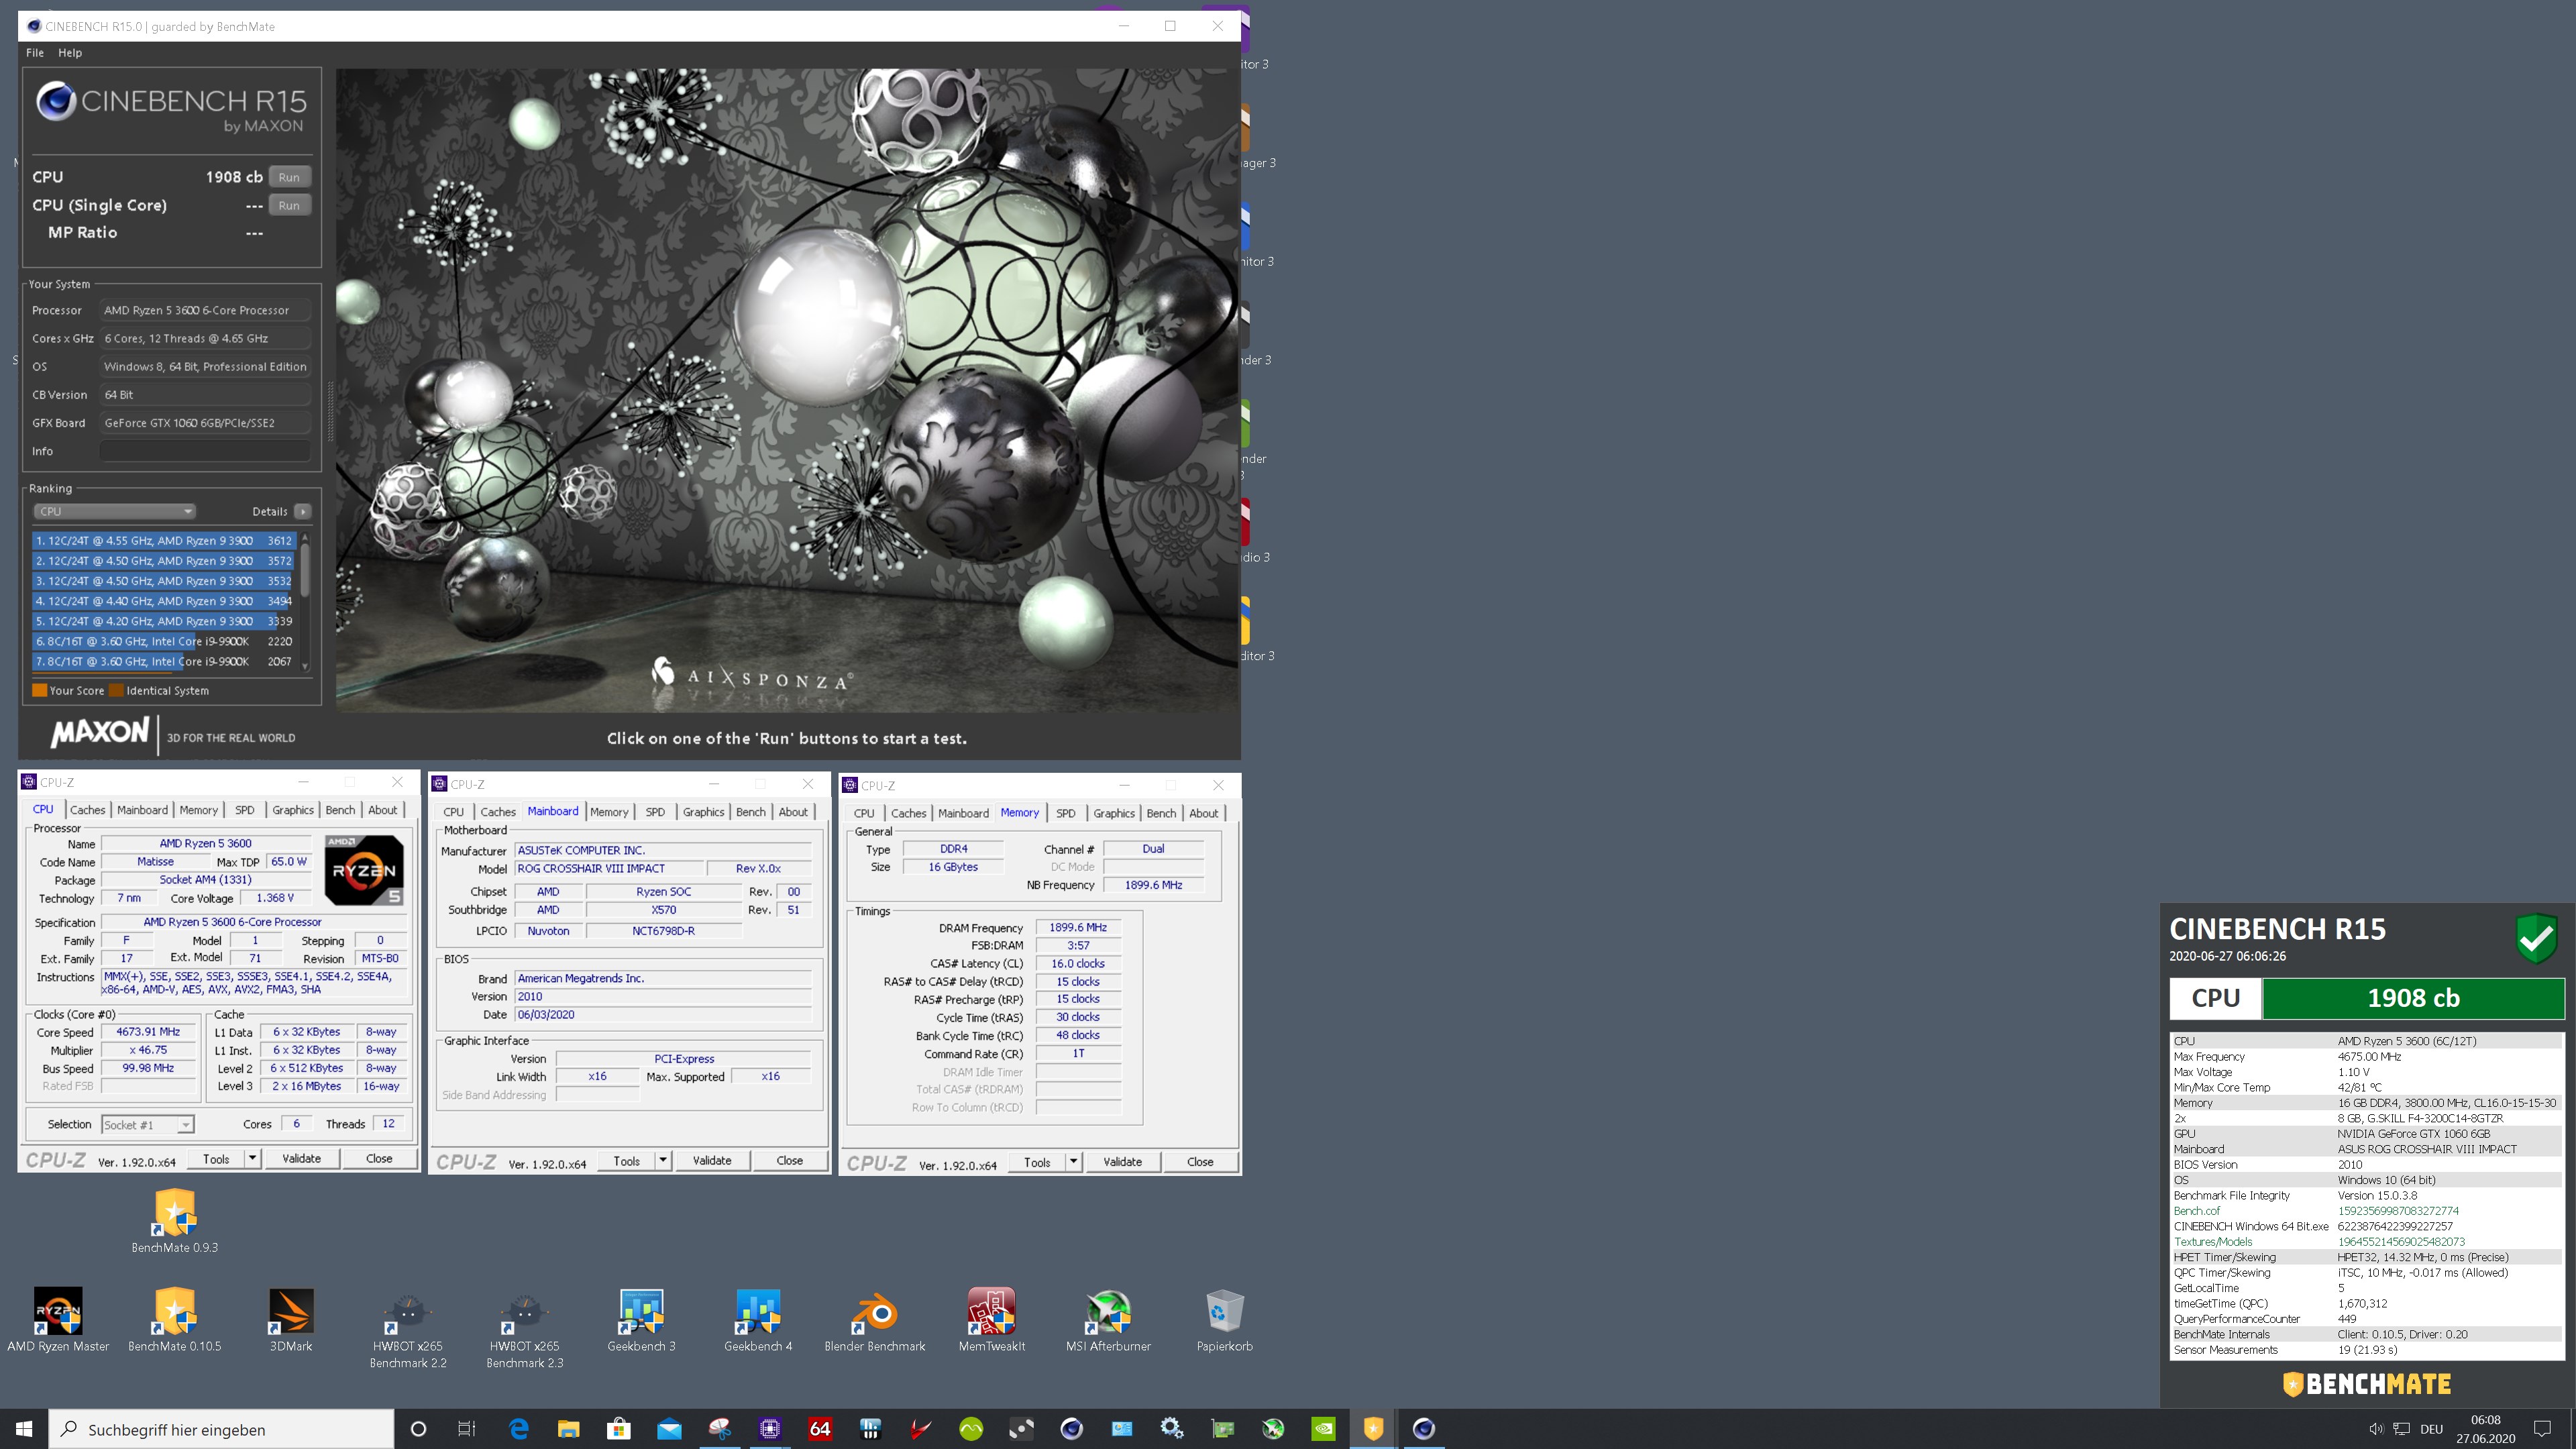Screen dimensions: 2576x1449
Task: Click Bench.cof link in BenchMate panel
Action: 2196,1210
